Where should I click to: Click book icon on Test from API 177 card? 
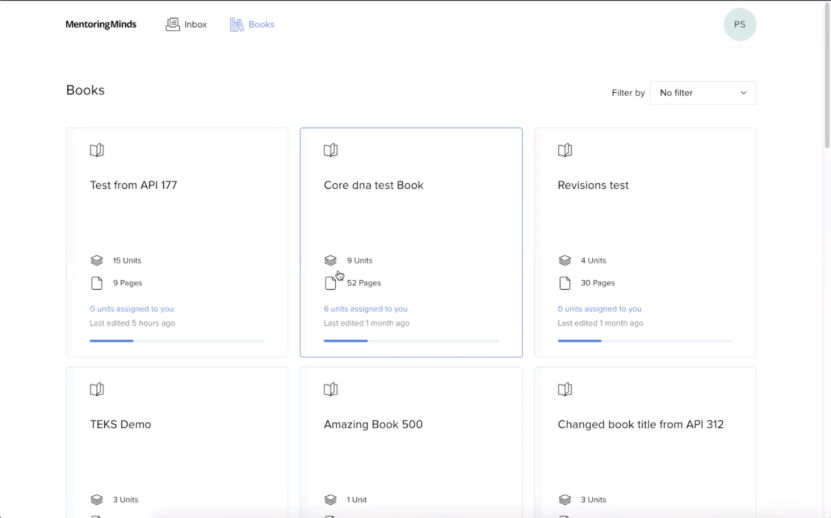point(96,150)
